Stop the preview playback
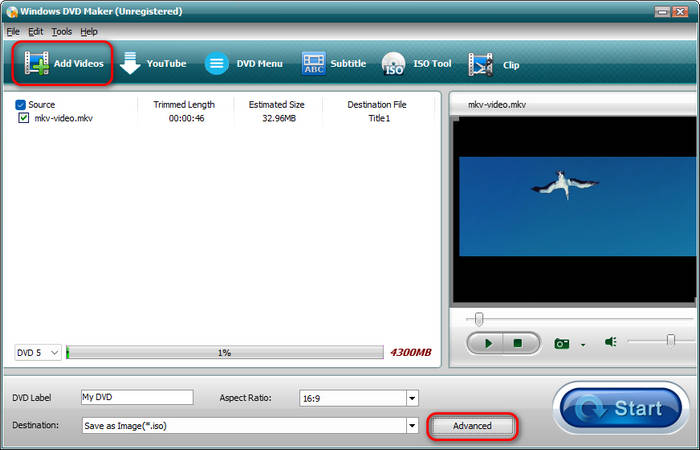This screenshot has width=700, height=450. click(x=518, y=343)
